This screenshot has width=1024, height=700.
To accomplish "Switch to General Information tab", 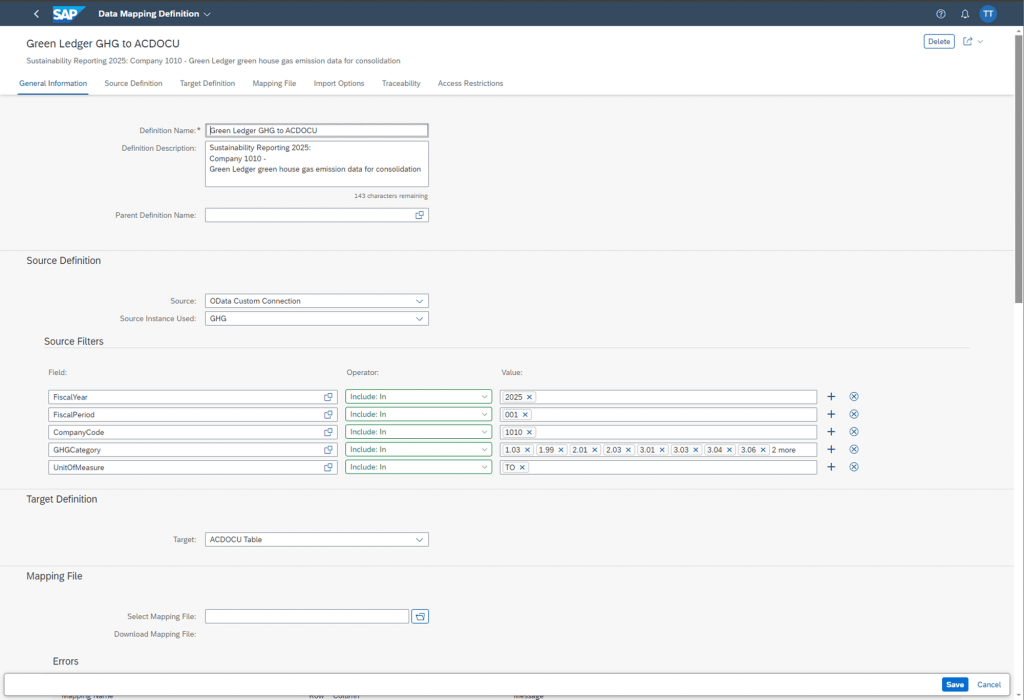I will pyautogui.click(x=53, y=84).
